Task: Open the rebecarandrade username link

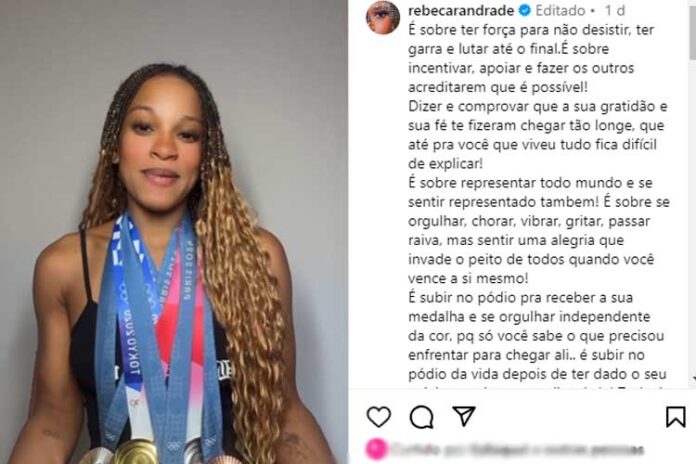Action: [461, 10]
